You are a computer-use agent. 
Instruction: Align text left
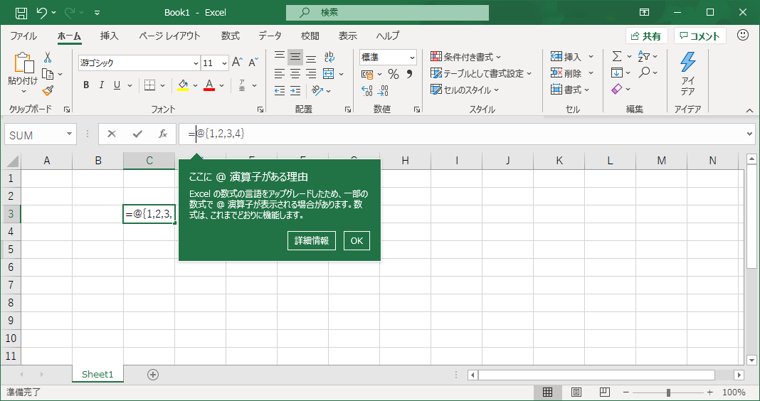[280, 74]
